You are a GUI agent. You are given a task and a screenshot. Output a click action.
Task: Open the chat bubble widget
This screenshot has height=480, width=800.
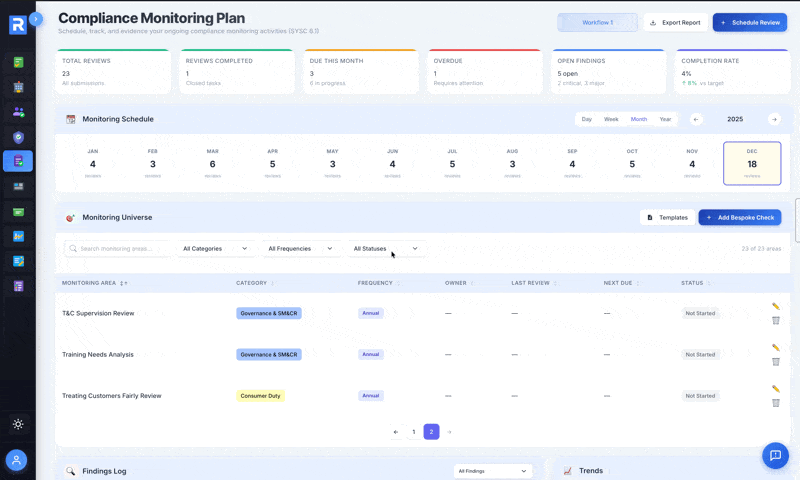(x=775, y=455)
